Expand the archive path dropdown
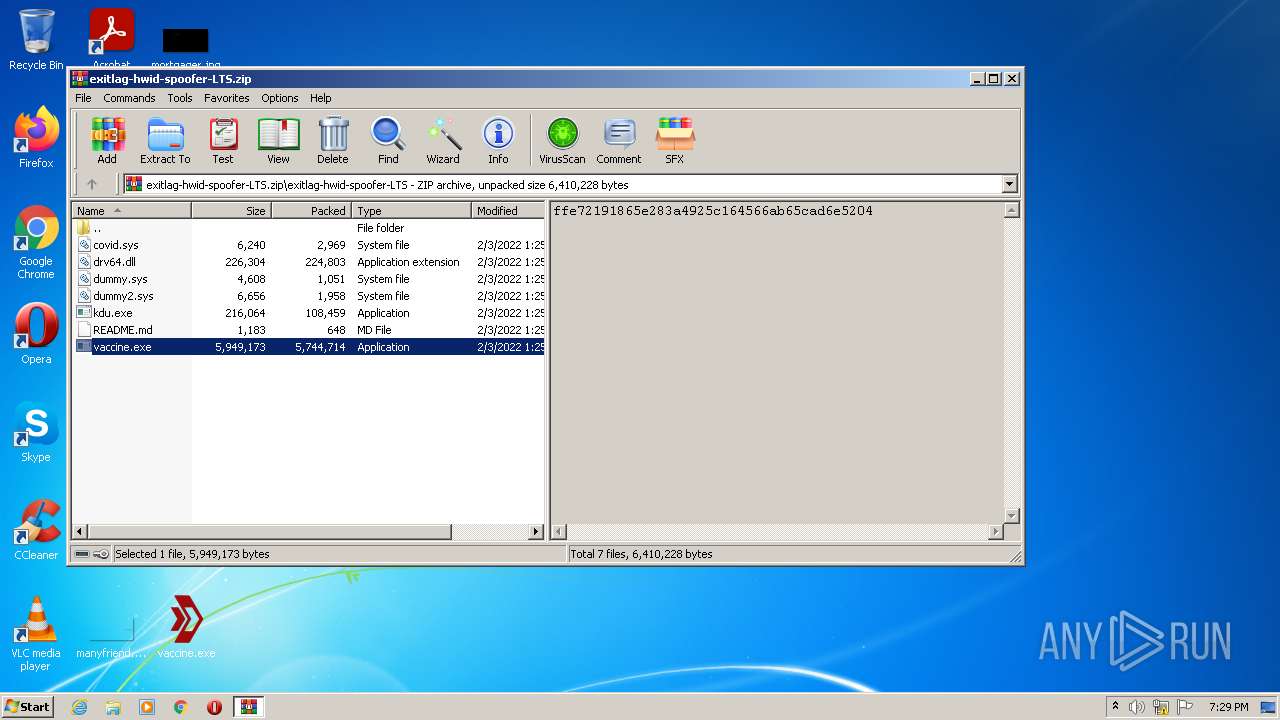The width and height of the screenshot is (1280, 720). pyautogui.click(x=1009, y=184)
